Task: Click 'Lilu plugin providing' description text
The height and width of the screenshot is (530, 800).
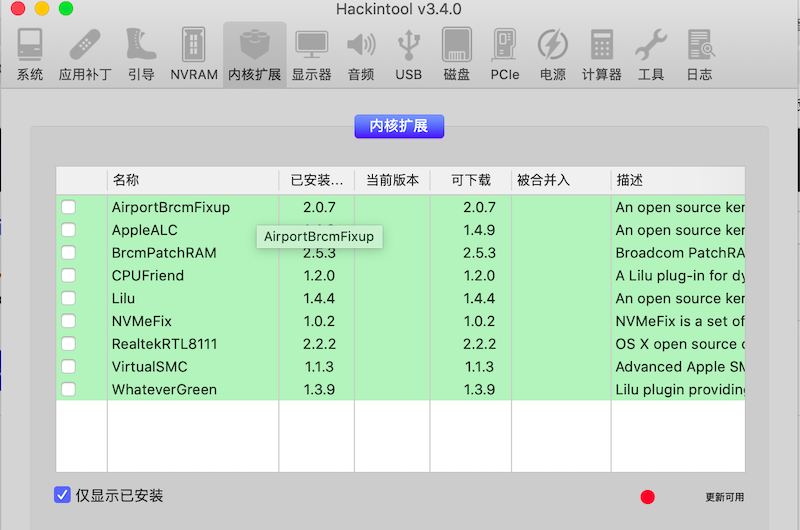Action: [x=680, y=389]
